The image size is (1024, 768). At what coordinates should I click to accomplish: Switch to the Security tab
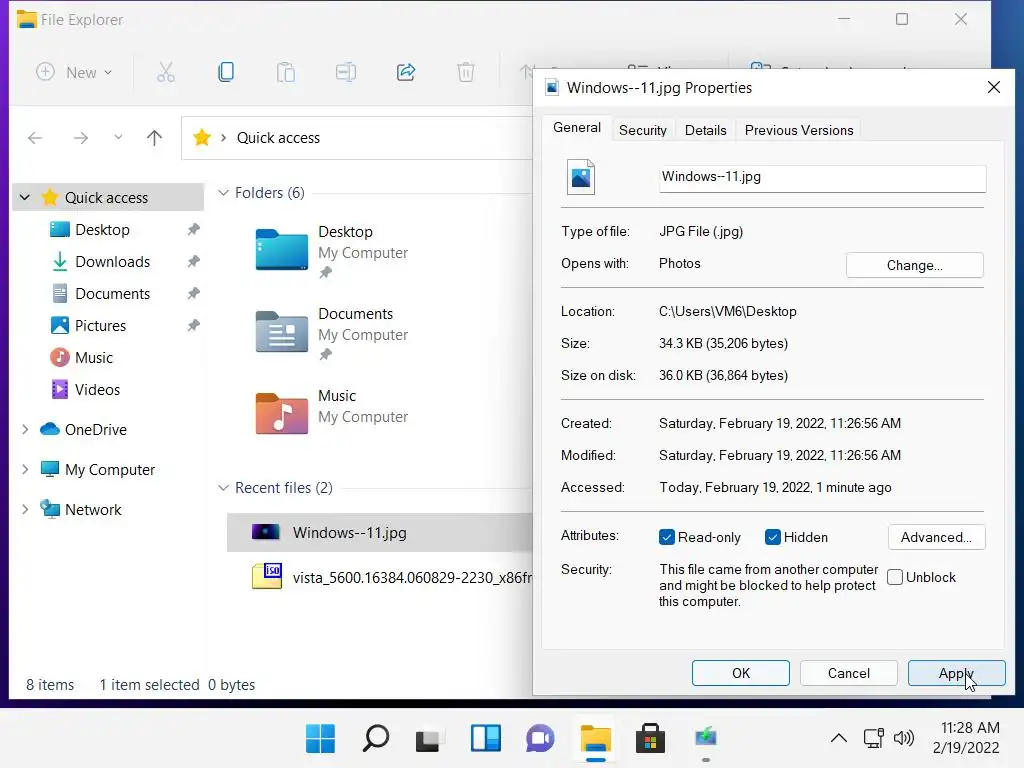coord(643,131)
